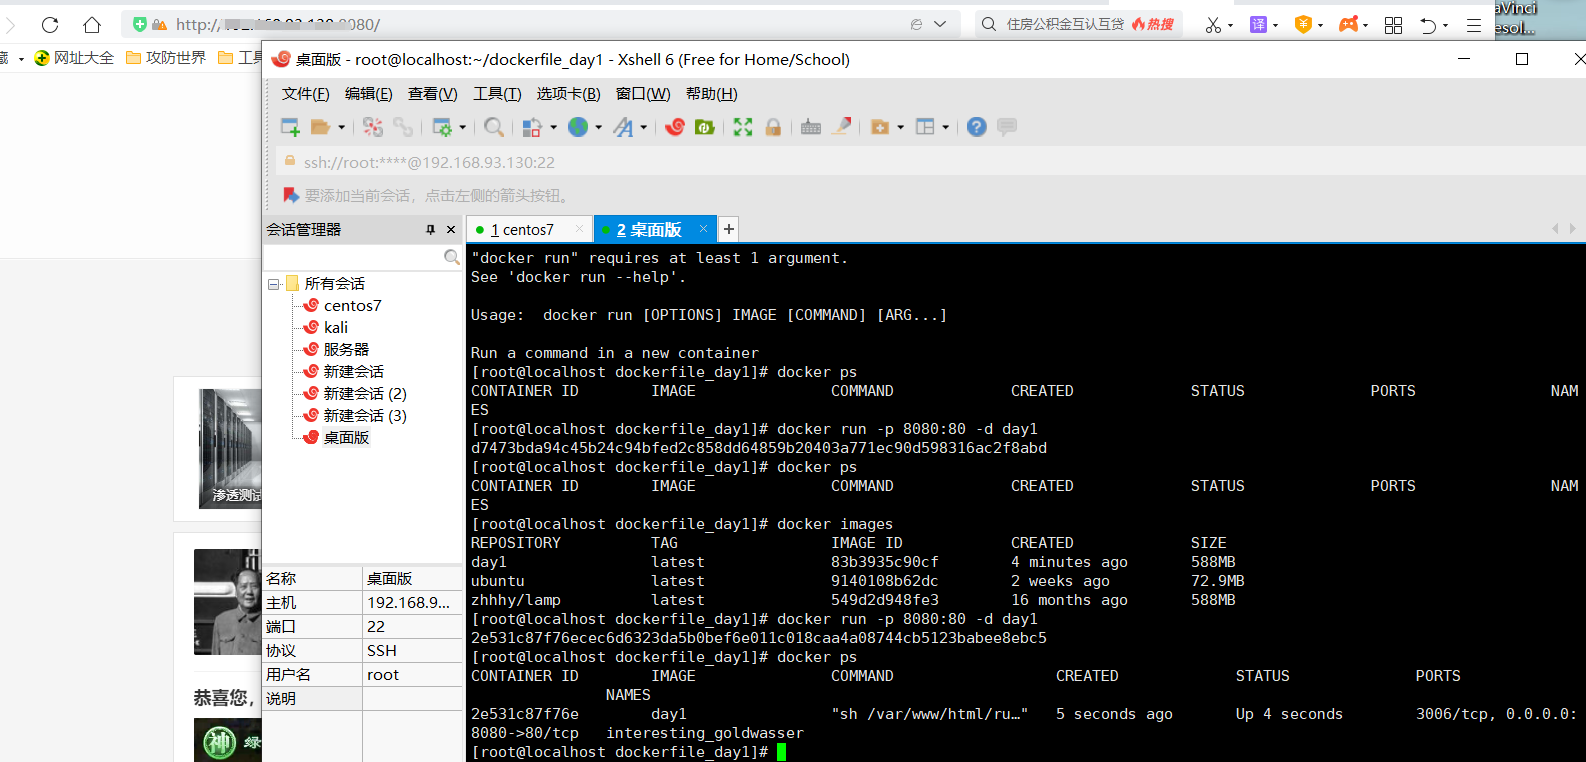The height and width of the screenshot is (762, 1586).
Task: Click browser home button
Action: point(92,25)
